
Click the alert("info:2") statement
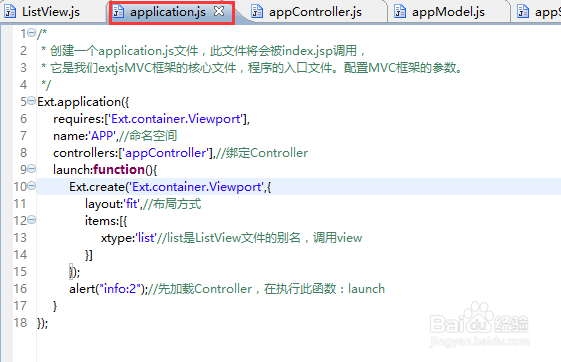[x=108, y=289]
